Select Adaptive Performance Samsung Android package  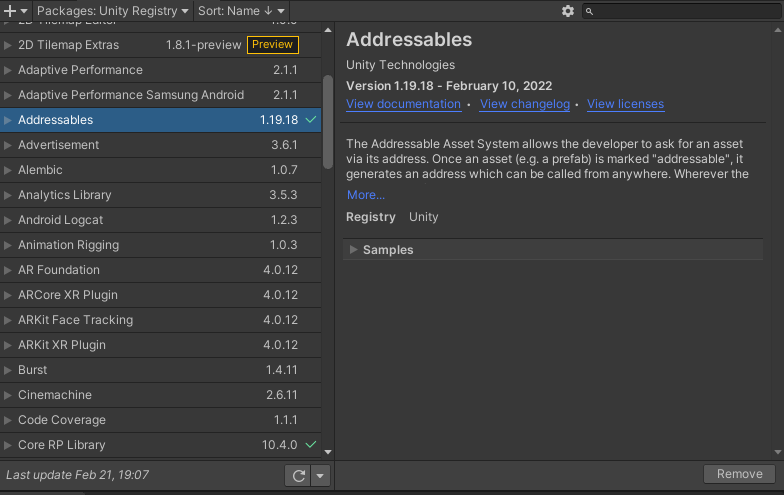(x=160, y=95)
